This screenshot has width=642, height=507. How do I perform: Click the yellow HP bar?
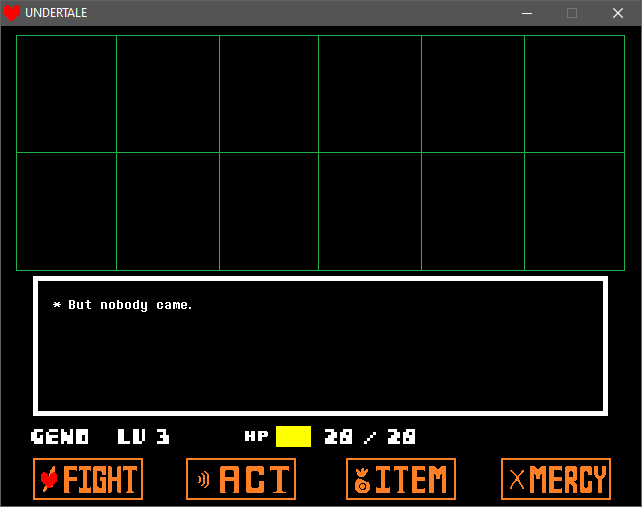tap(294, 437)
